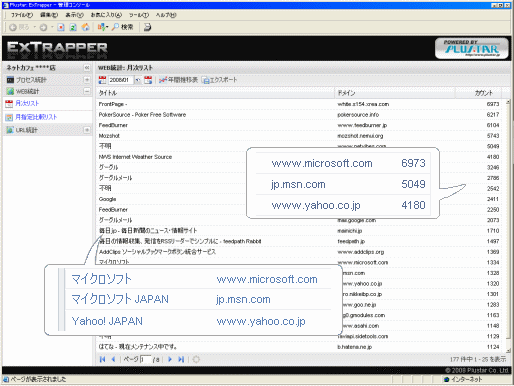Click the プロセス統計 terminal icon in sidebar

(10, 80)
